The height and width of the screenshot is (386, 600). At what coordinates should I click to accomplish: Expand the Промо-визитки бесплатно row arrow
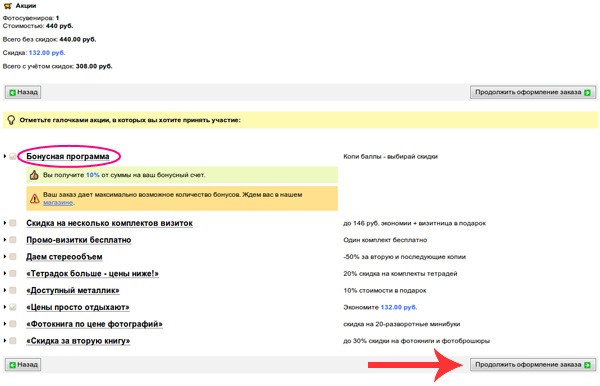coord(5,240)
